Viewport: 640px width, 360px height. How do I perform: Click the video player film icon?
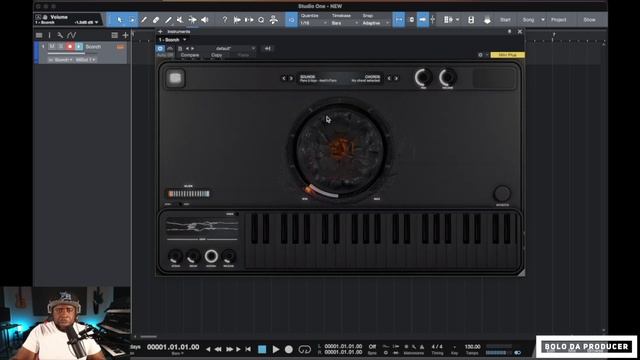pos(471,20)
